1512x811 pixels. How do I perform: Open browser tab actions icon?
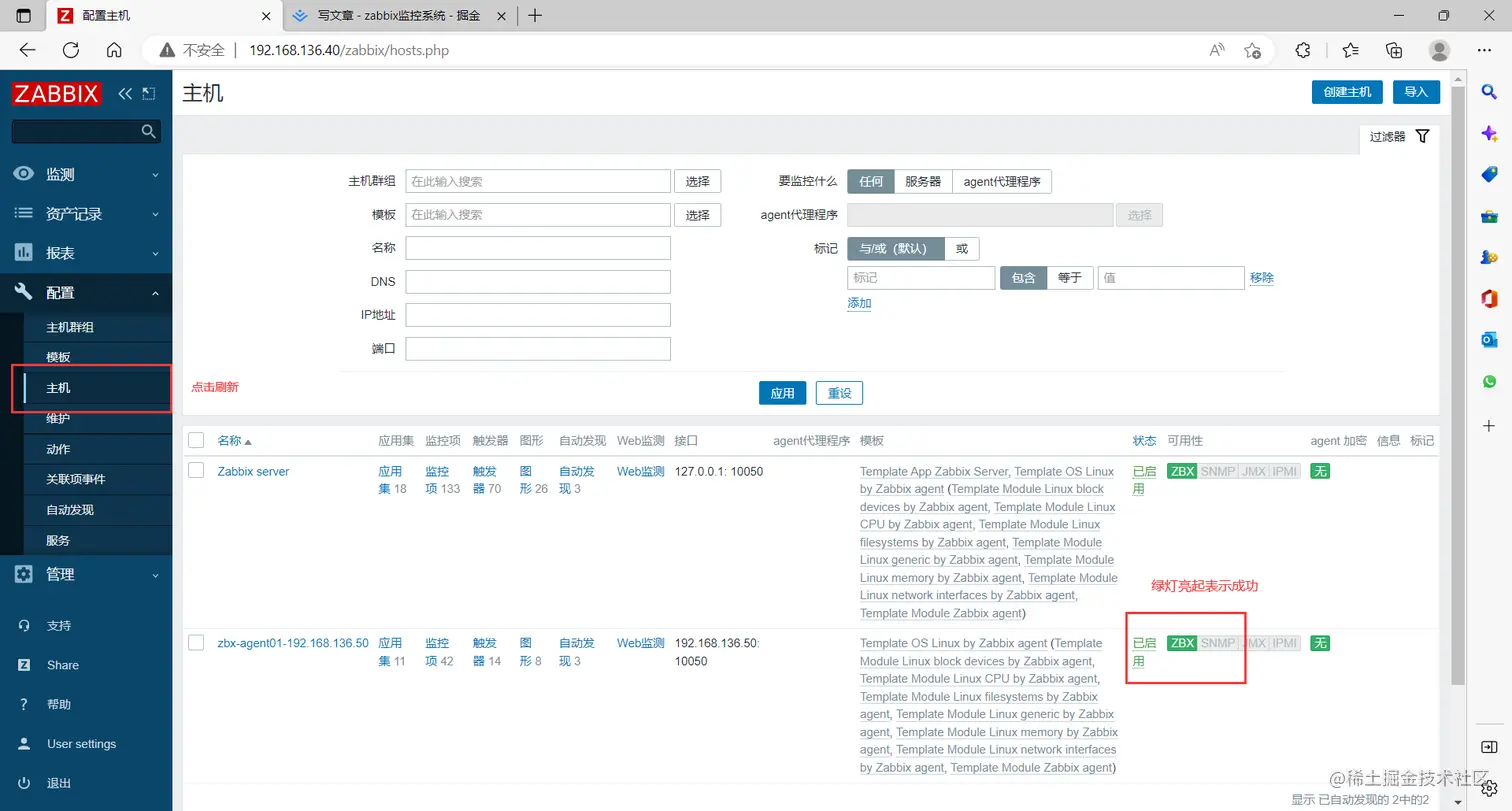(x=23, y=16)
